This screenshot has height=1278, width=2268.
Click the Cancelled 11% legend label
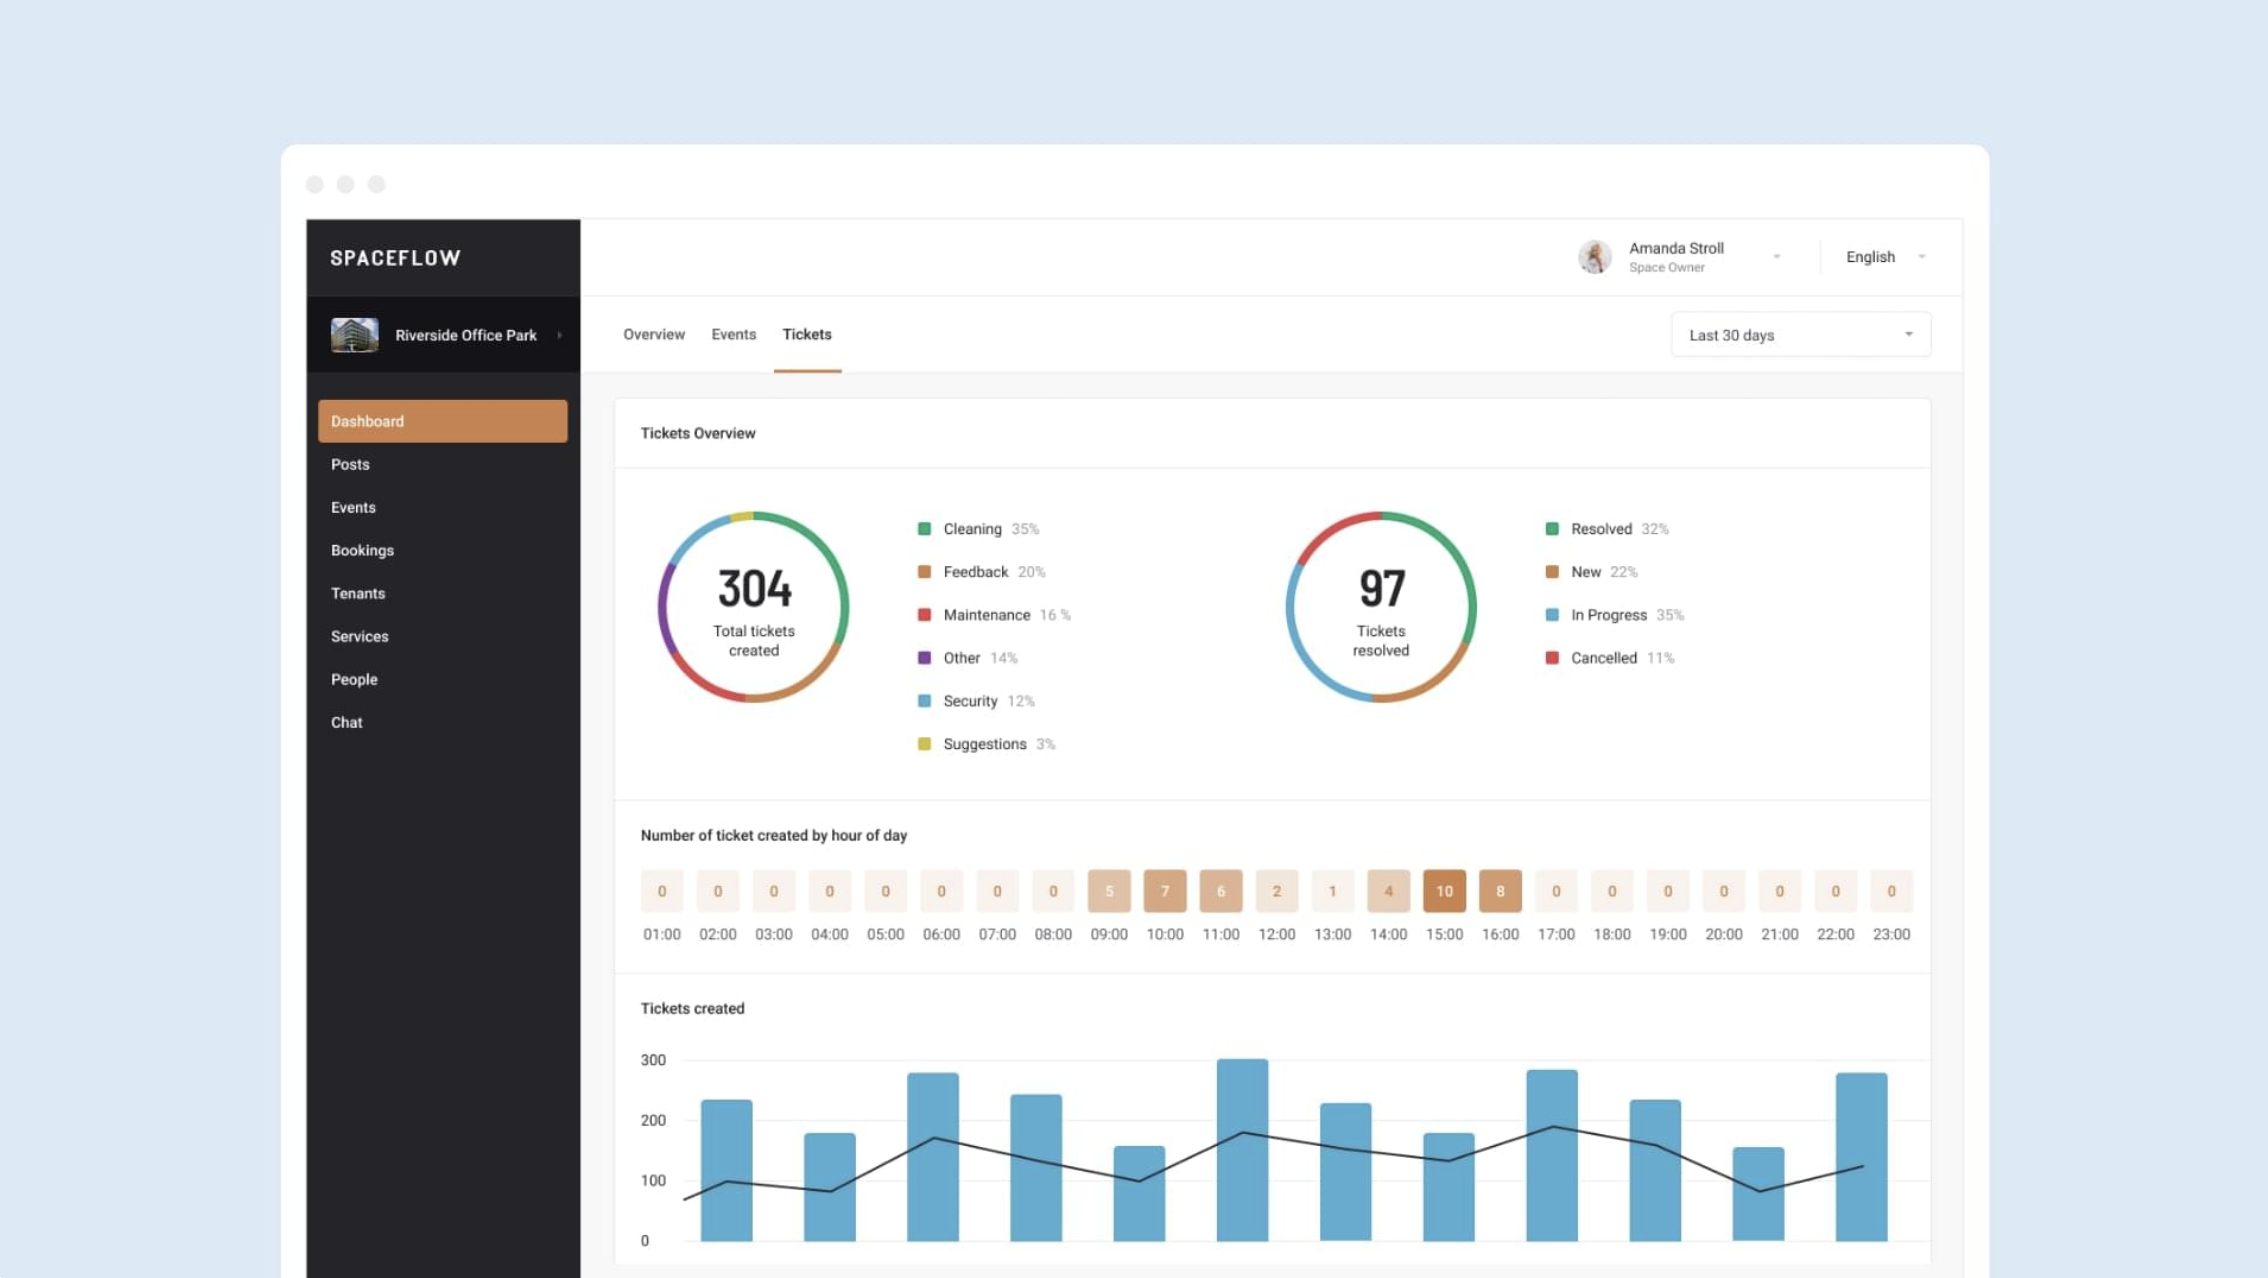click(x=1622, y=658)
